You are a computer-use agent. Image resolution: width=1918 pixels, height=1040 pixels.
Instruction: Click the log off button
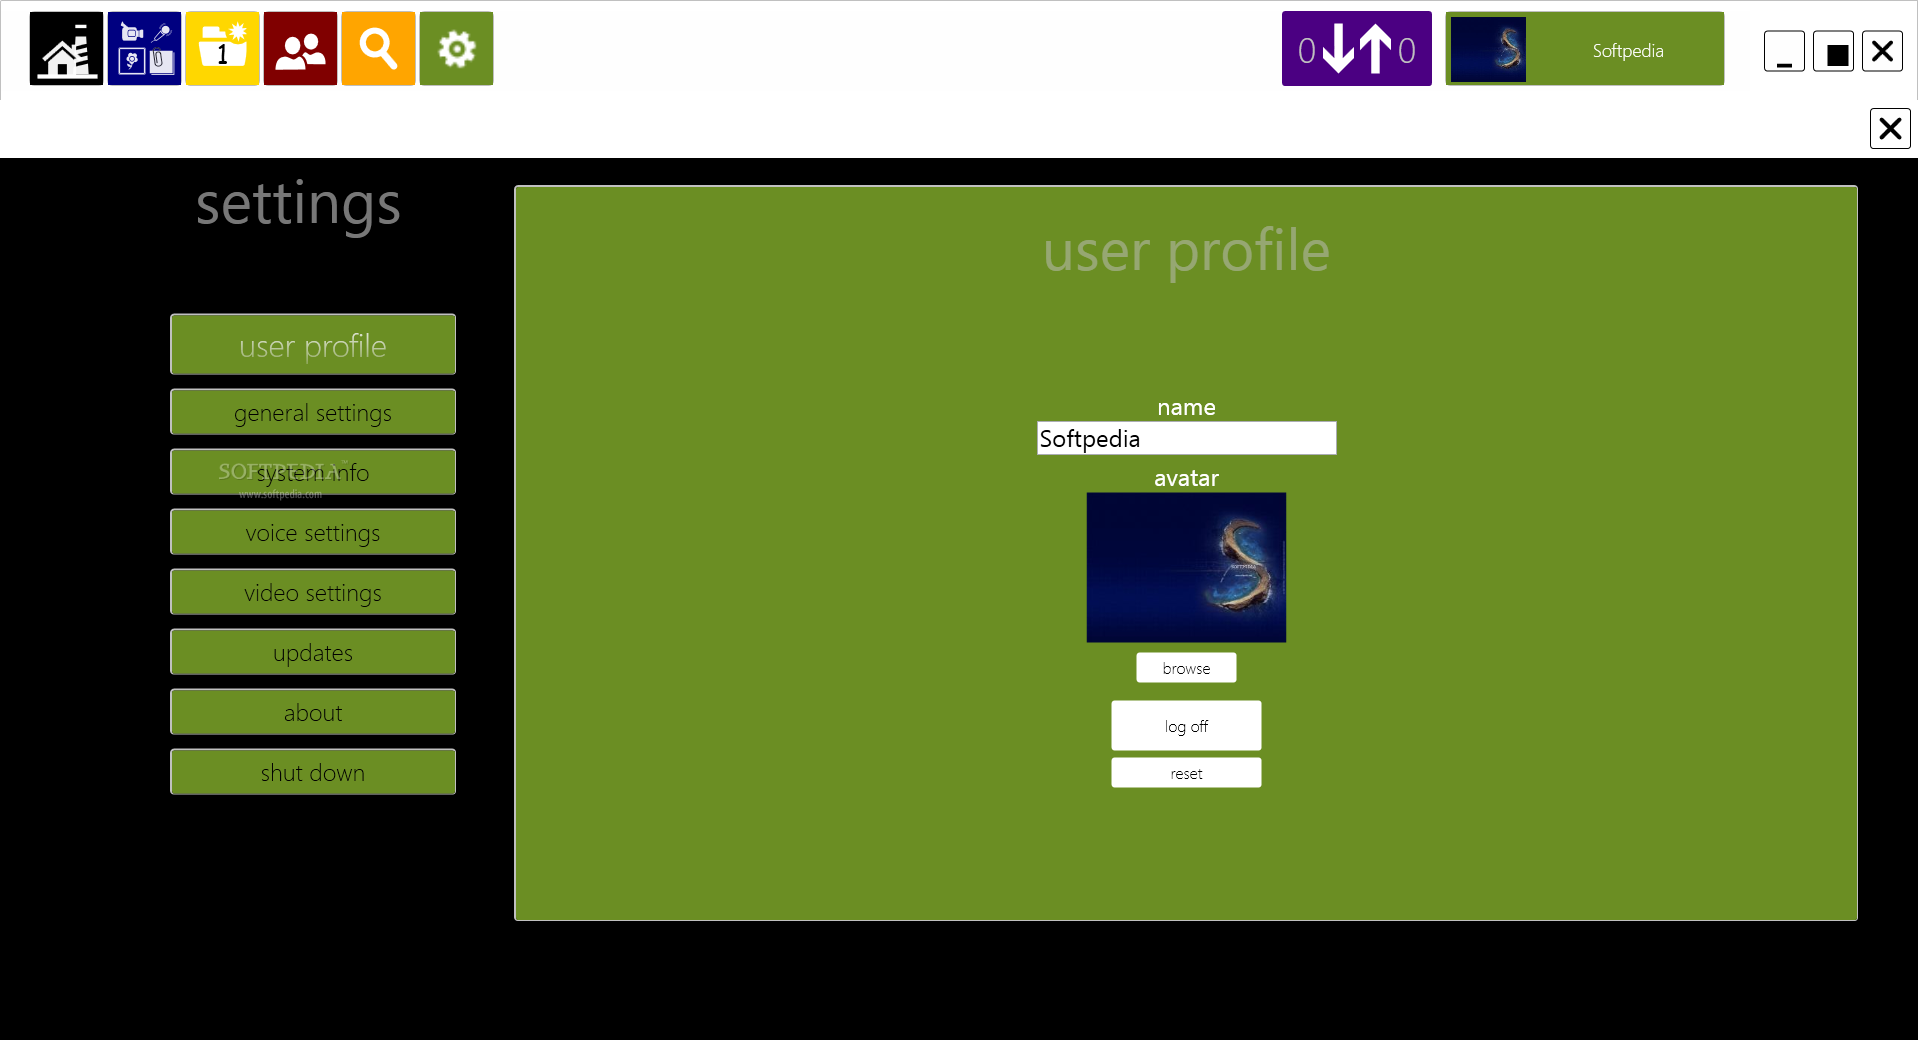[1186, 725]
